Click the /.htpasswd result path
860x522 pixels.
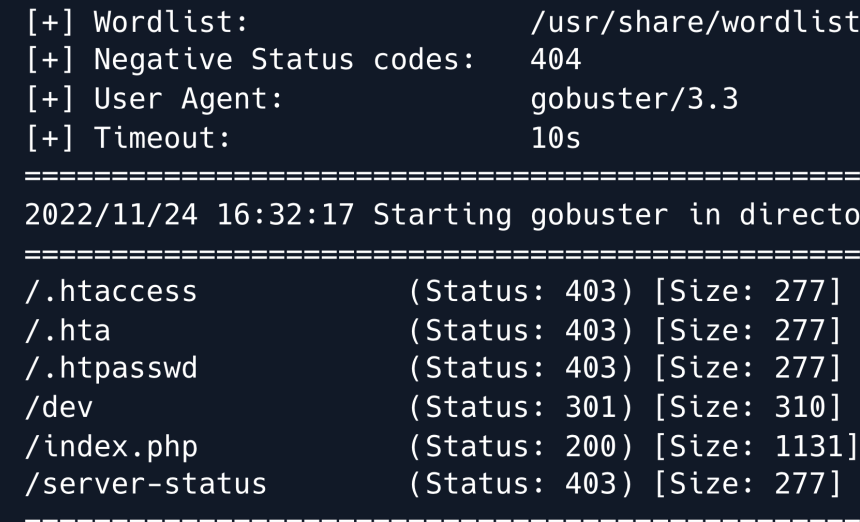[110, 368]
